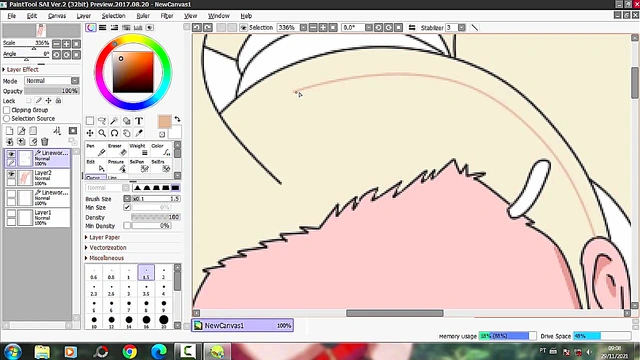Viewport: 640px width, 360px height.
Task: Choose the Weight linework tool
Action: click(139, 150)
